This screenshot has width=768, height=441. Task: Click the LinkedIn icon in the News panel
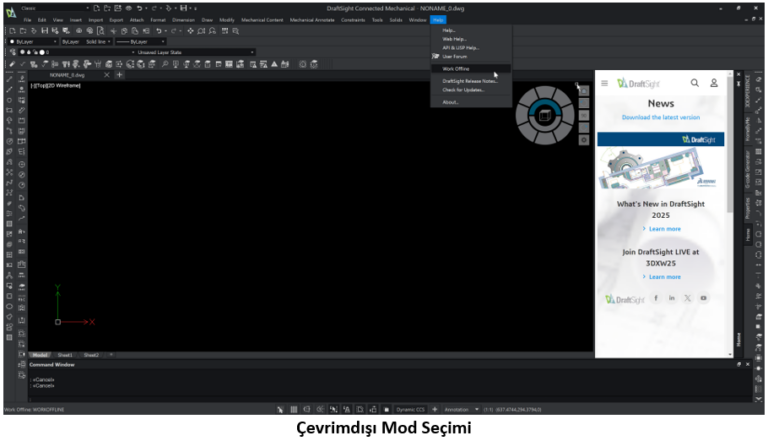coord(672,298)
